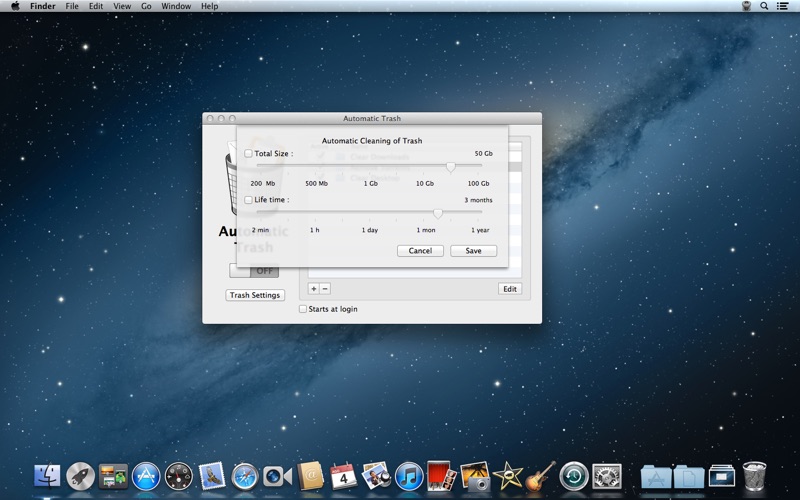Image resolution: width=800 pixels, height=500 pixels.
Task: Click the Life time slider thumb
Action: coord(438,213)
